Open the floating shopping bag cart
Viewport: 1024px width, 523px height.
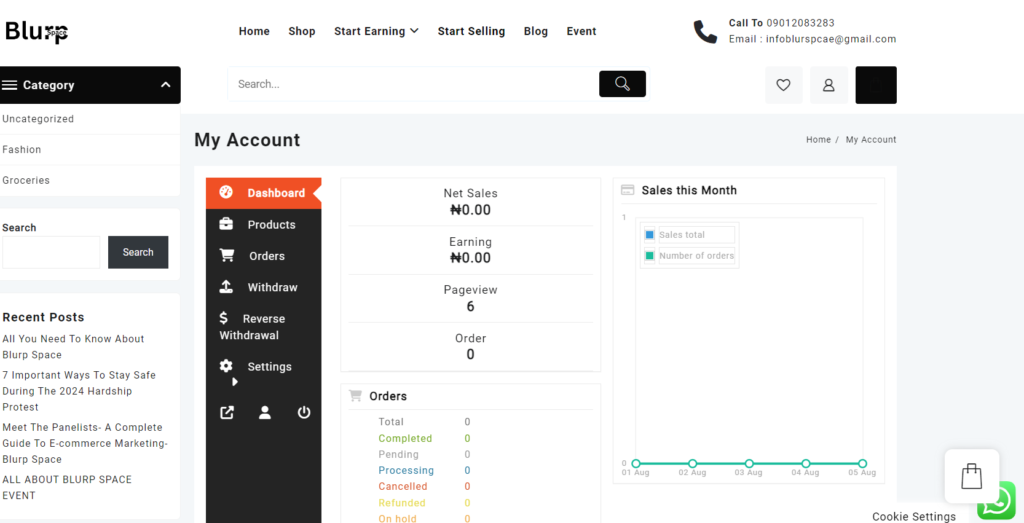971,476
